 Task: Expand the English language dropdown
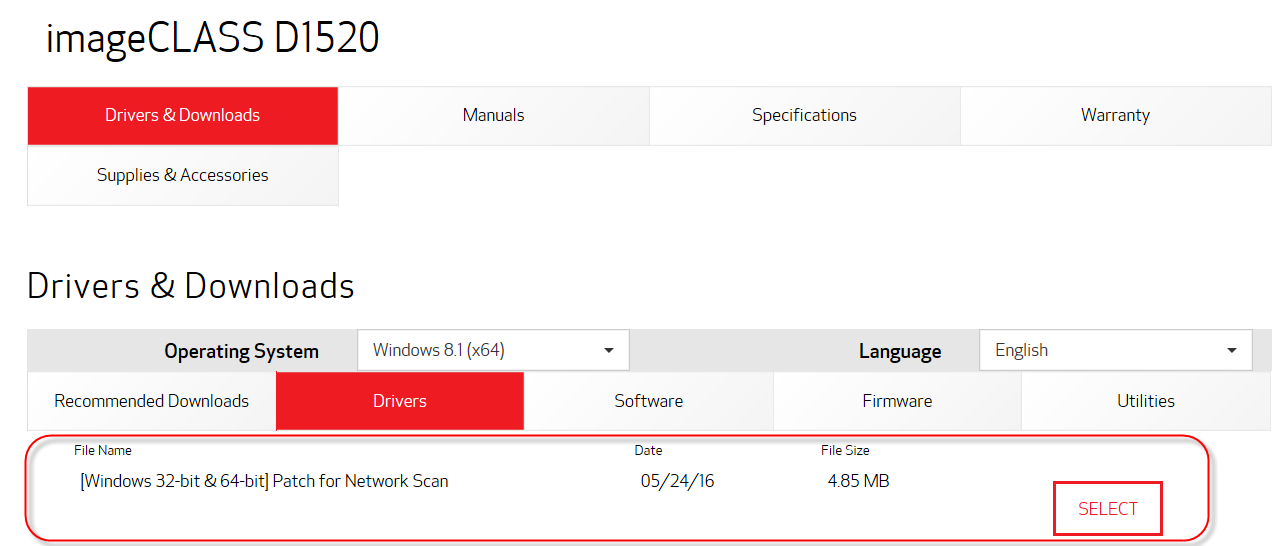(x=1100, y=351)
